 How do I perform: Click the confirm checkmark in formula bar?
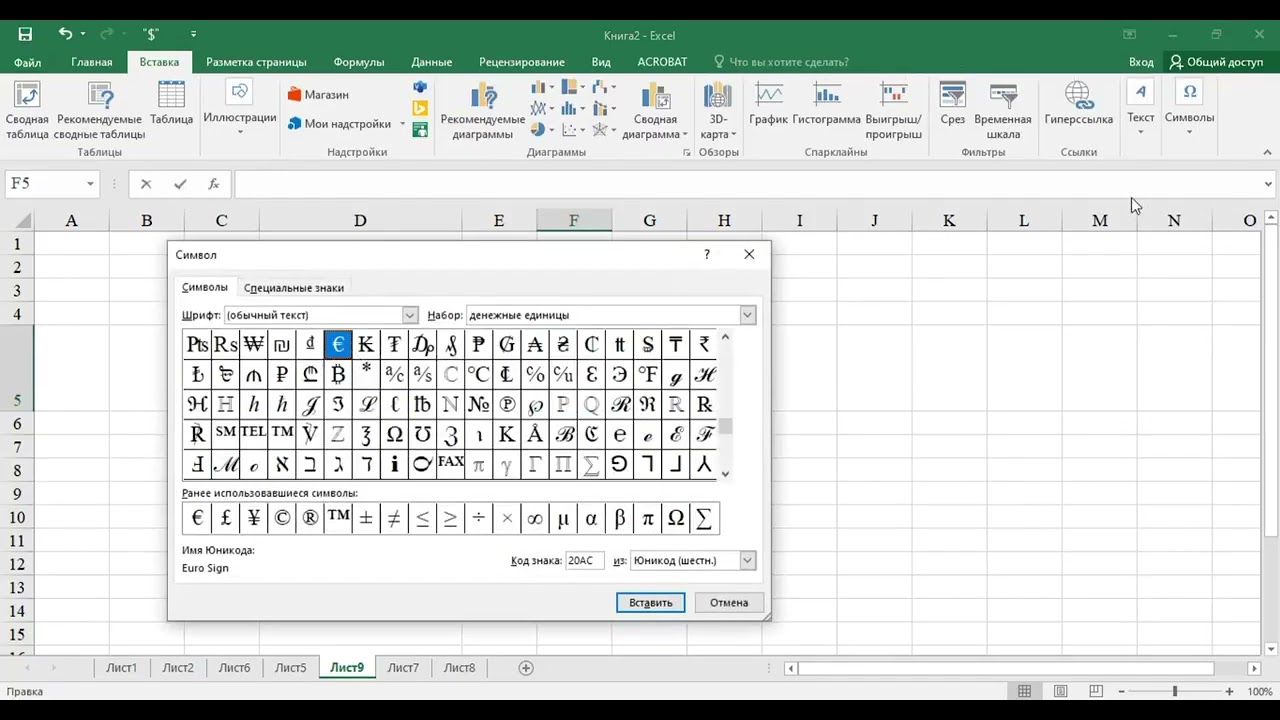tap(180, 184)
